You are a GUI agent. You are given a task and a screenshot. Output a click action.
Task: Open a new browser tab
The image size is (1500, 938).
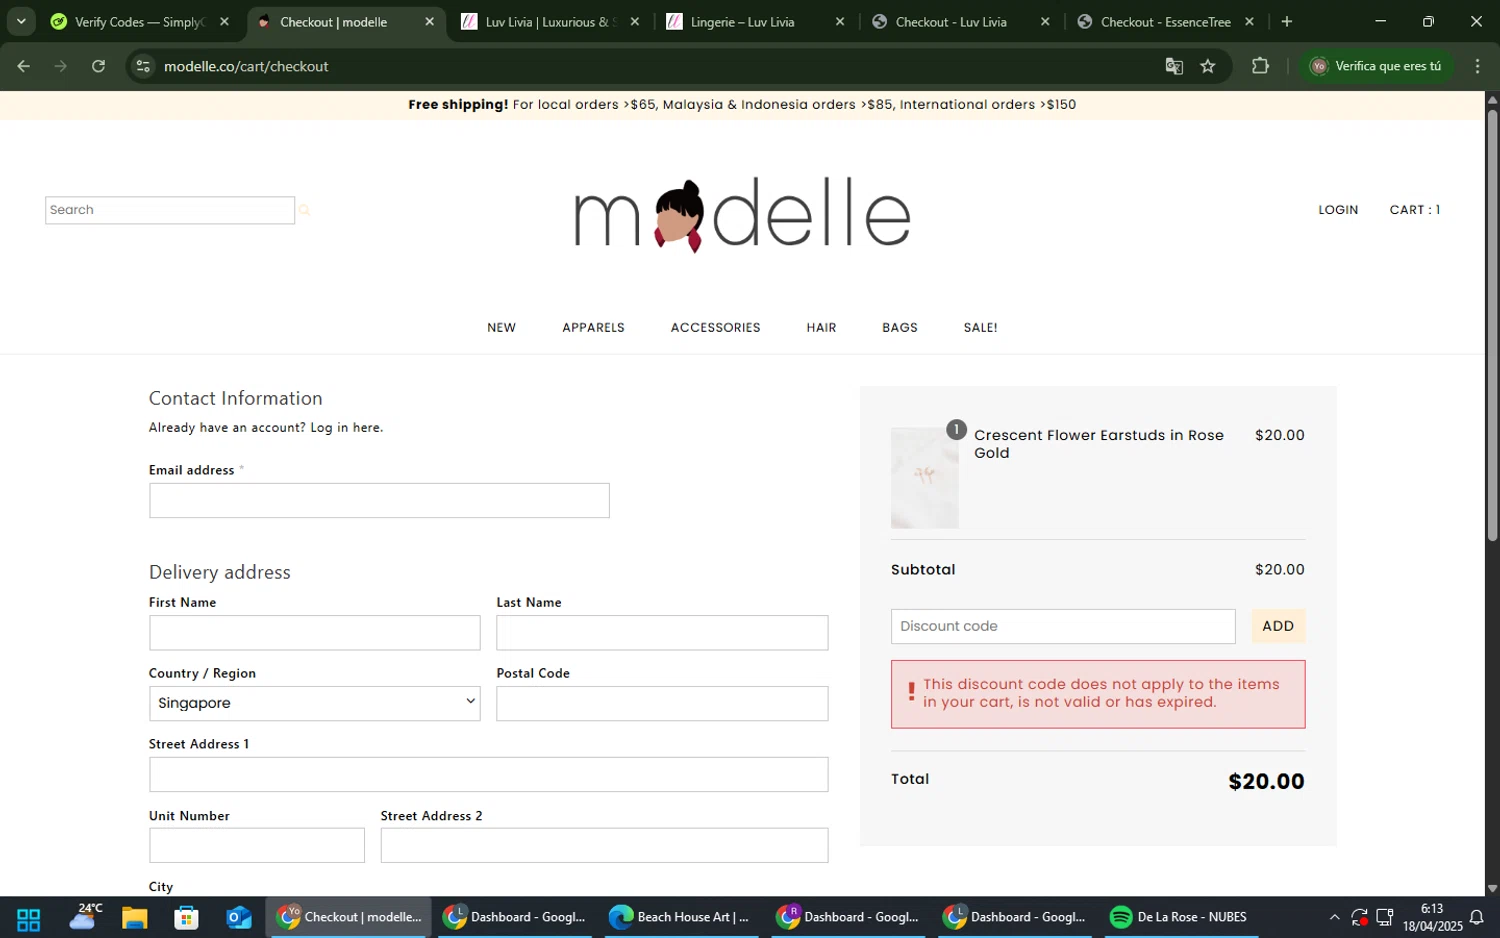coord(1287,21)
